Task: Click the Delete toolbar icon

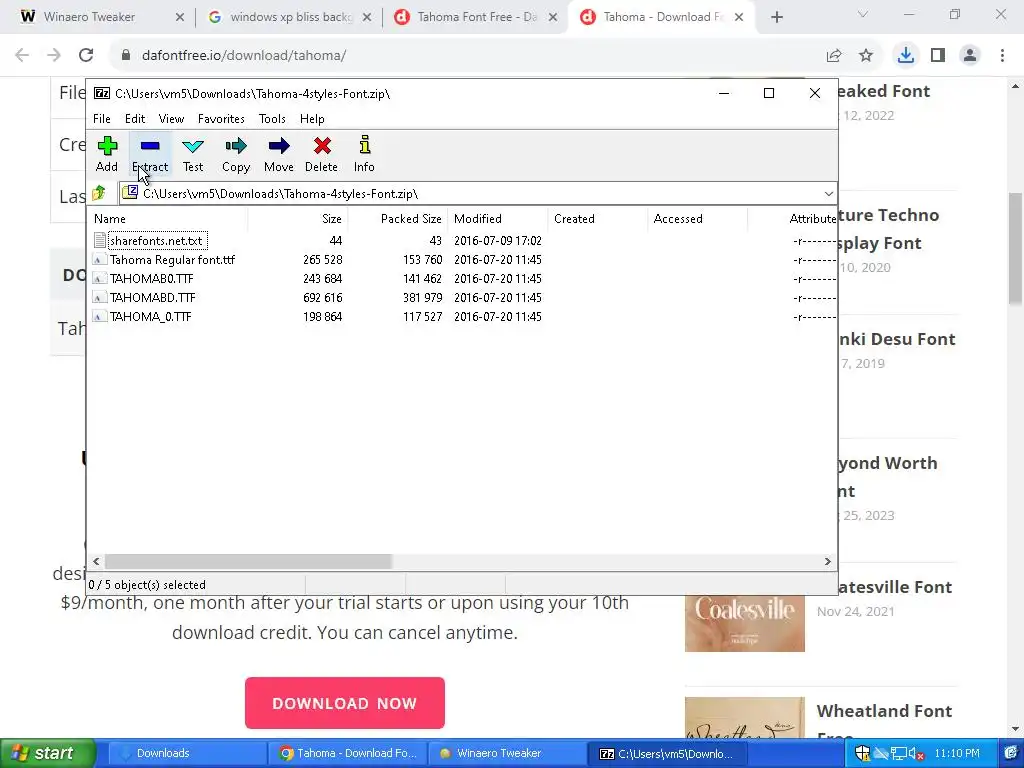Action: 321,154
